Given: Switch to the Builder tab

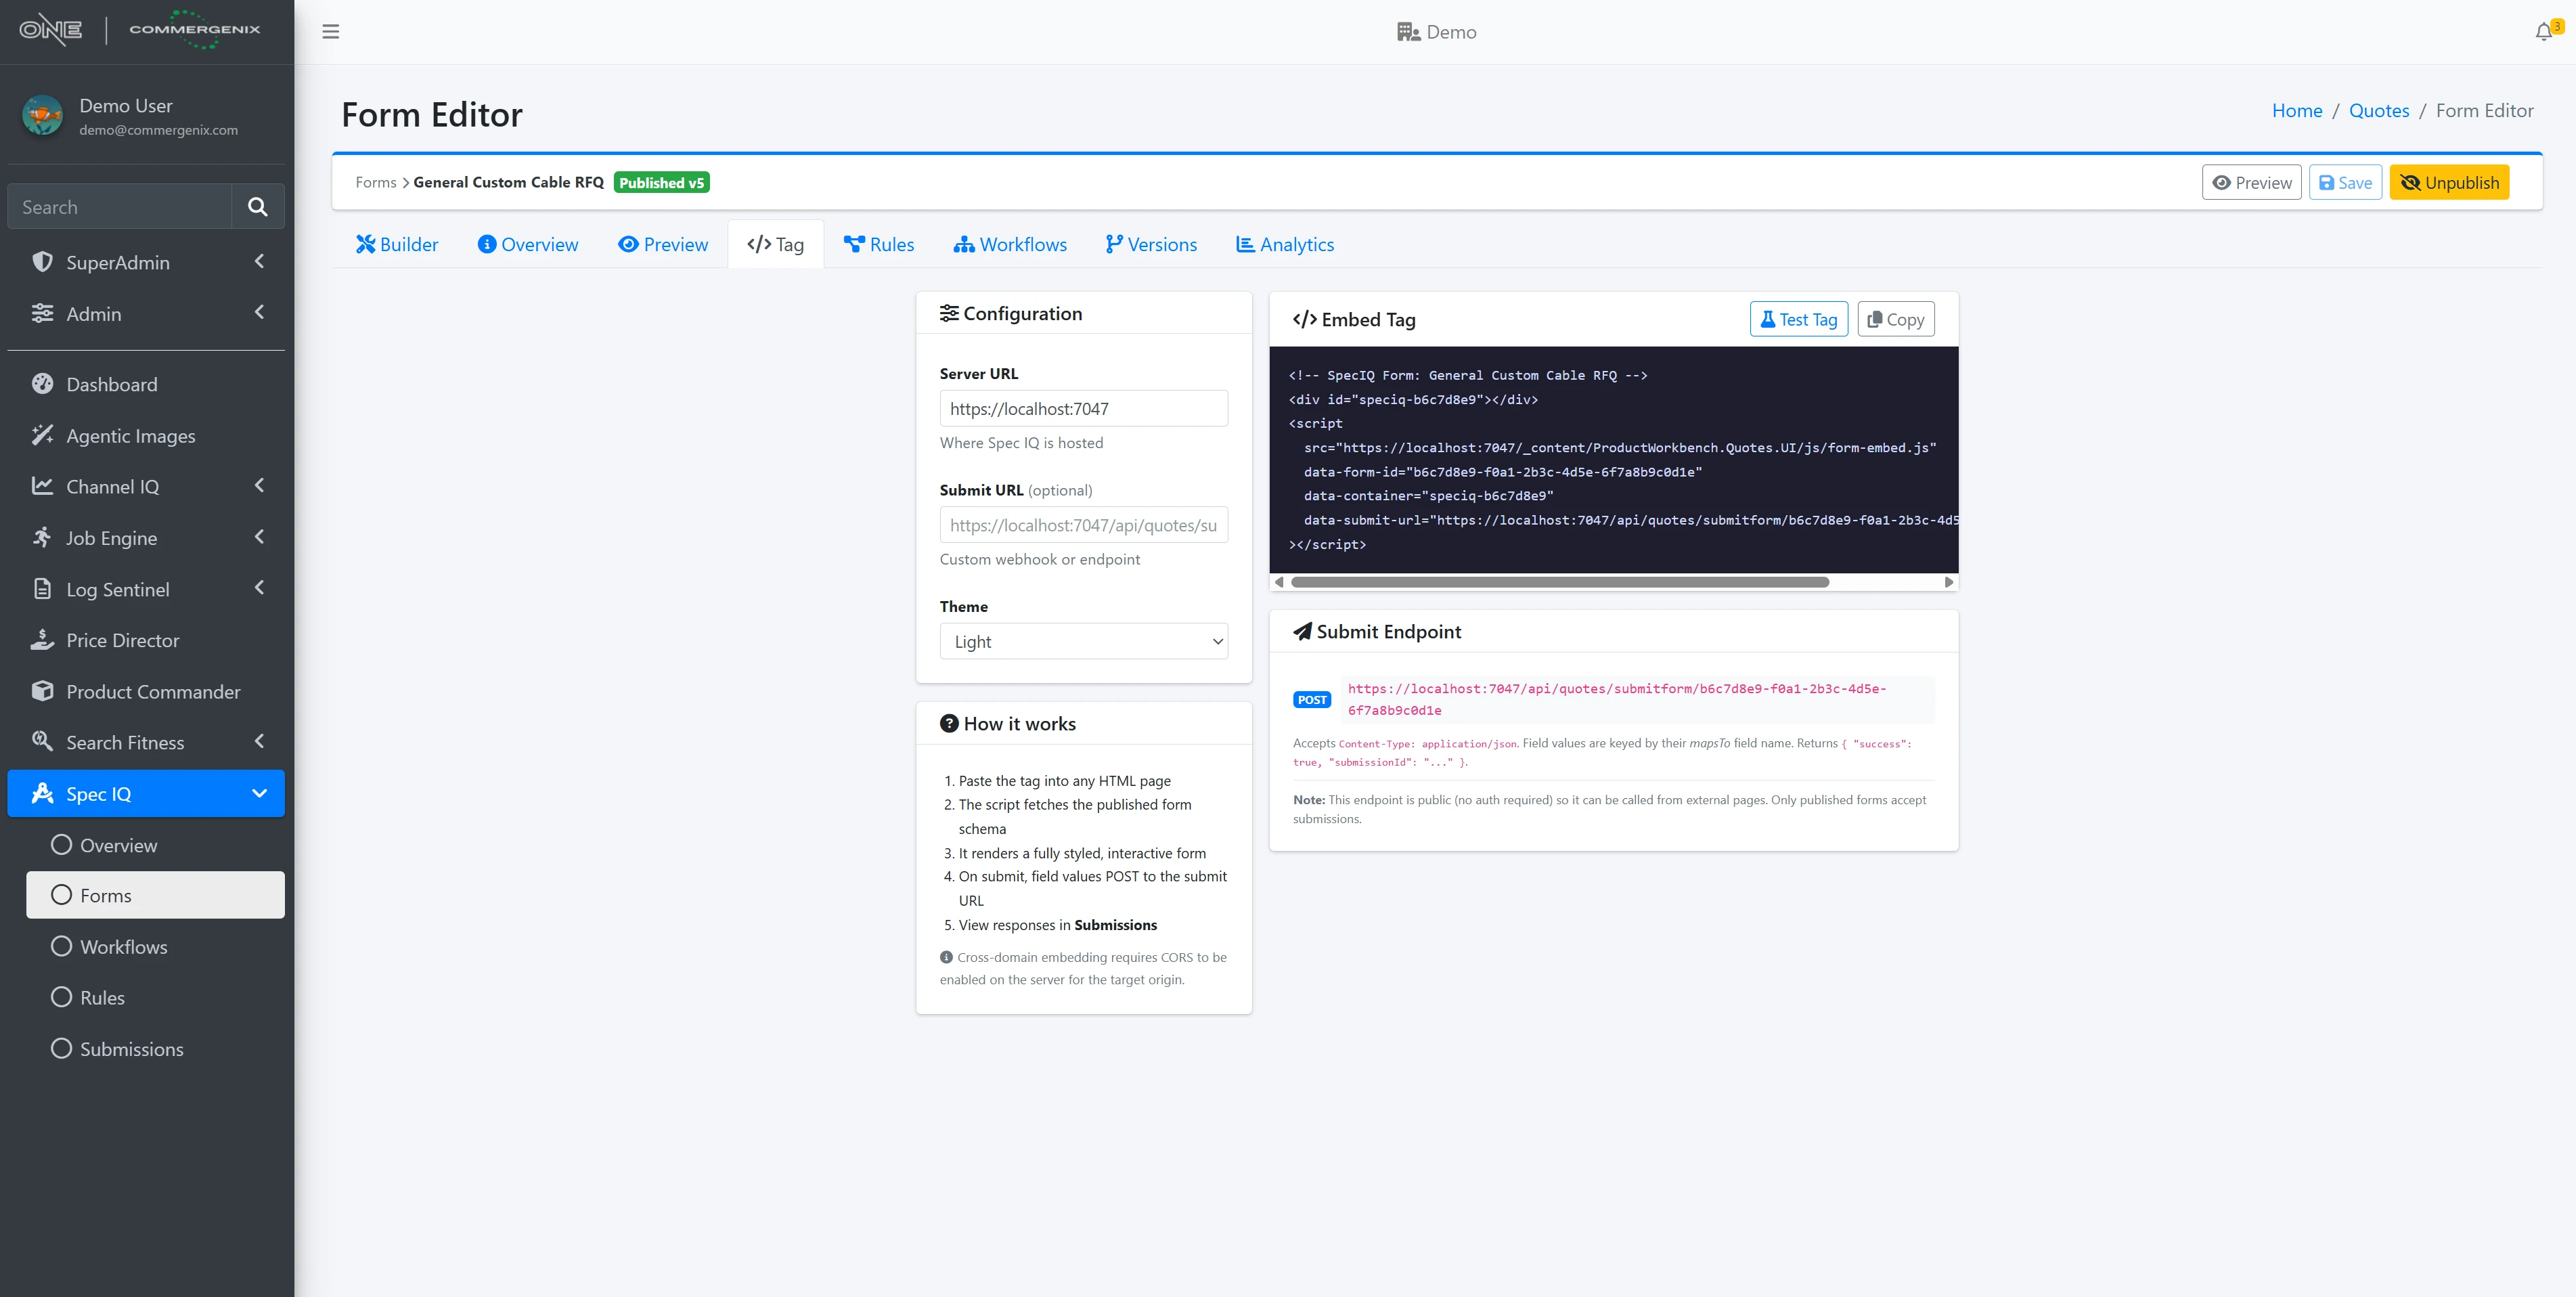Looking at the screenshot, I should pos(397,245).
